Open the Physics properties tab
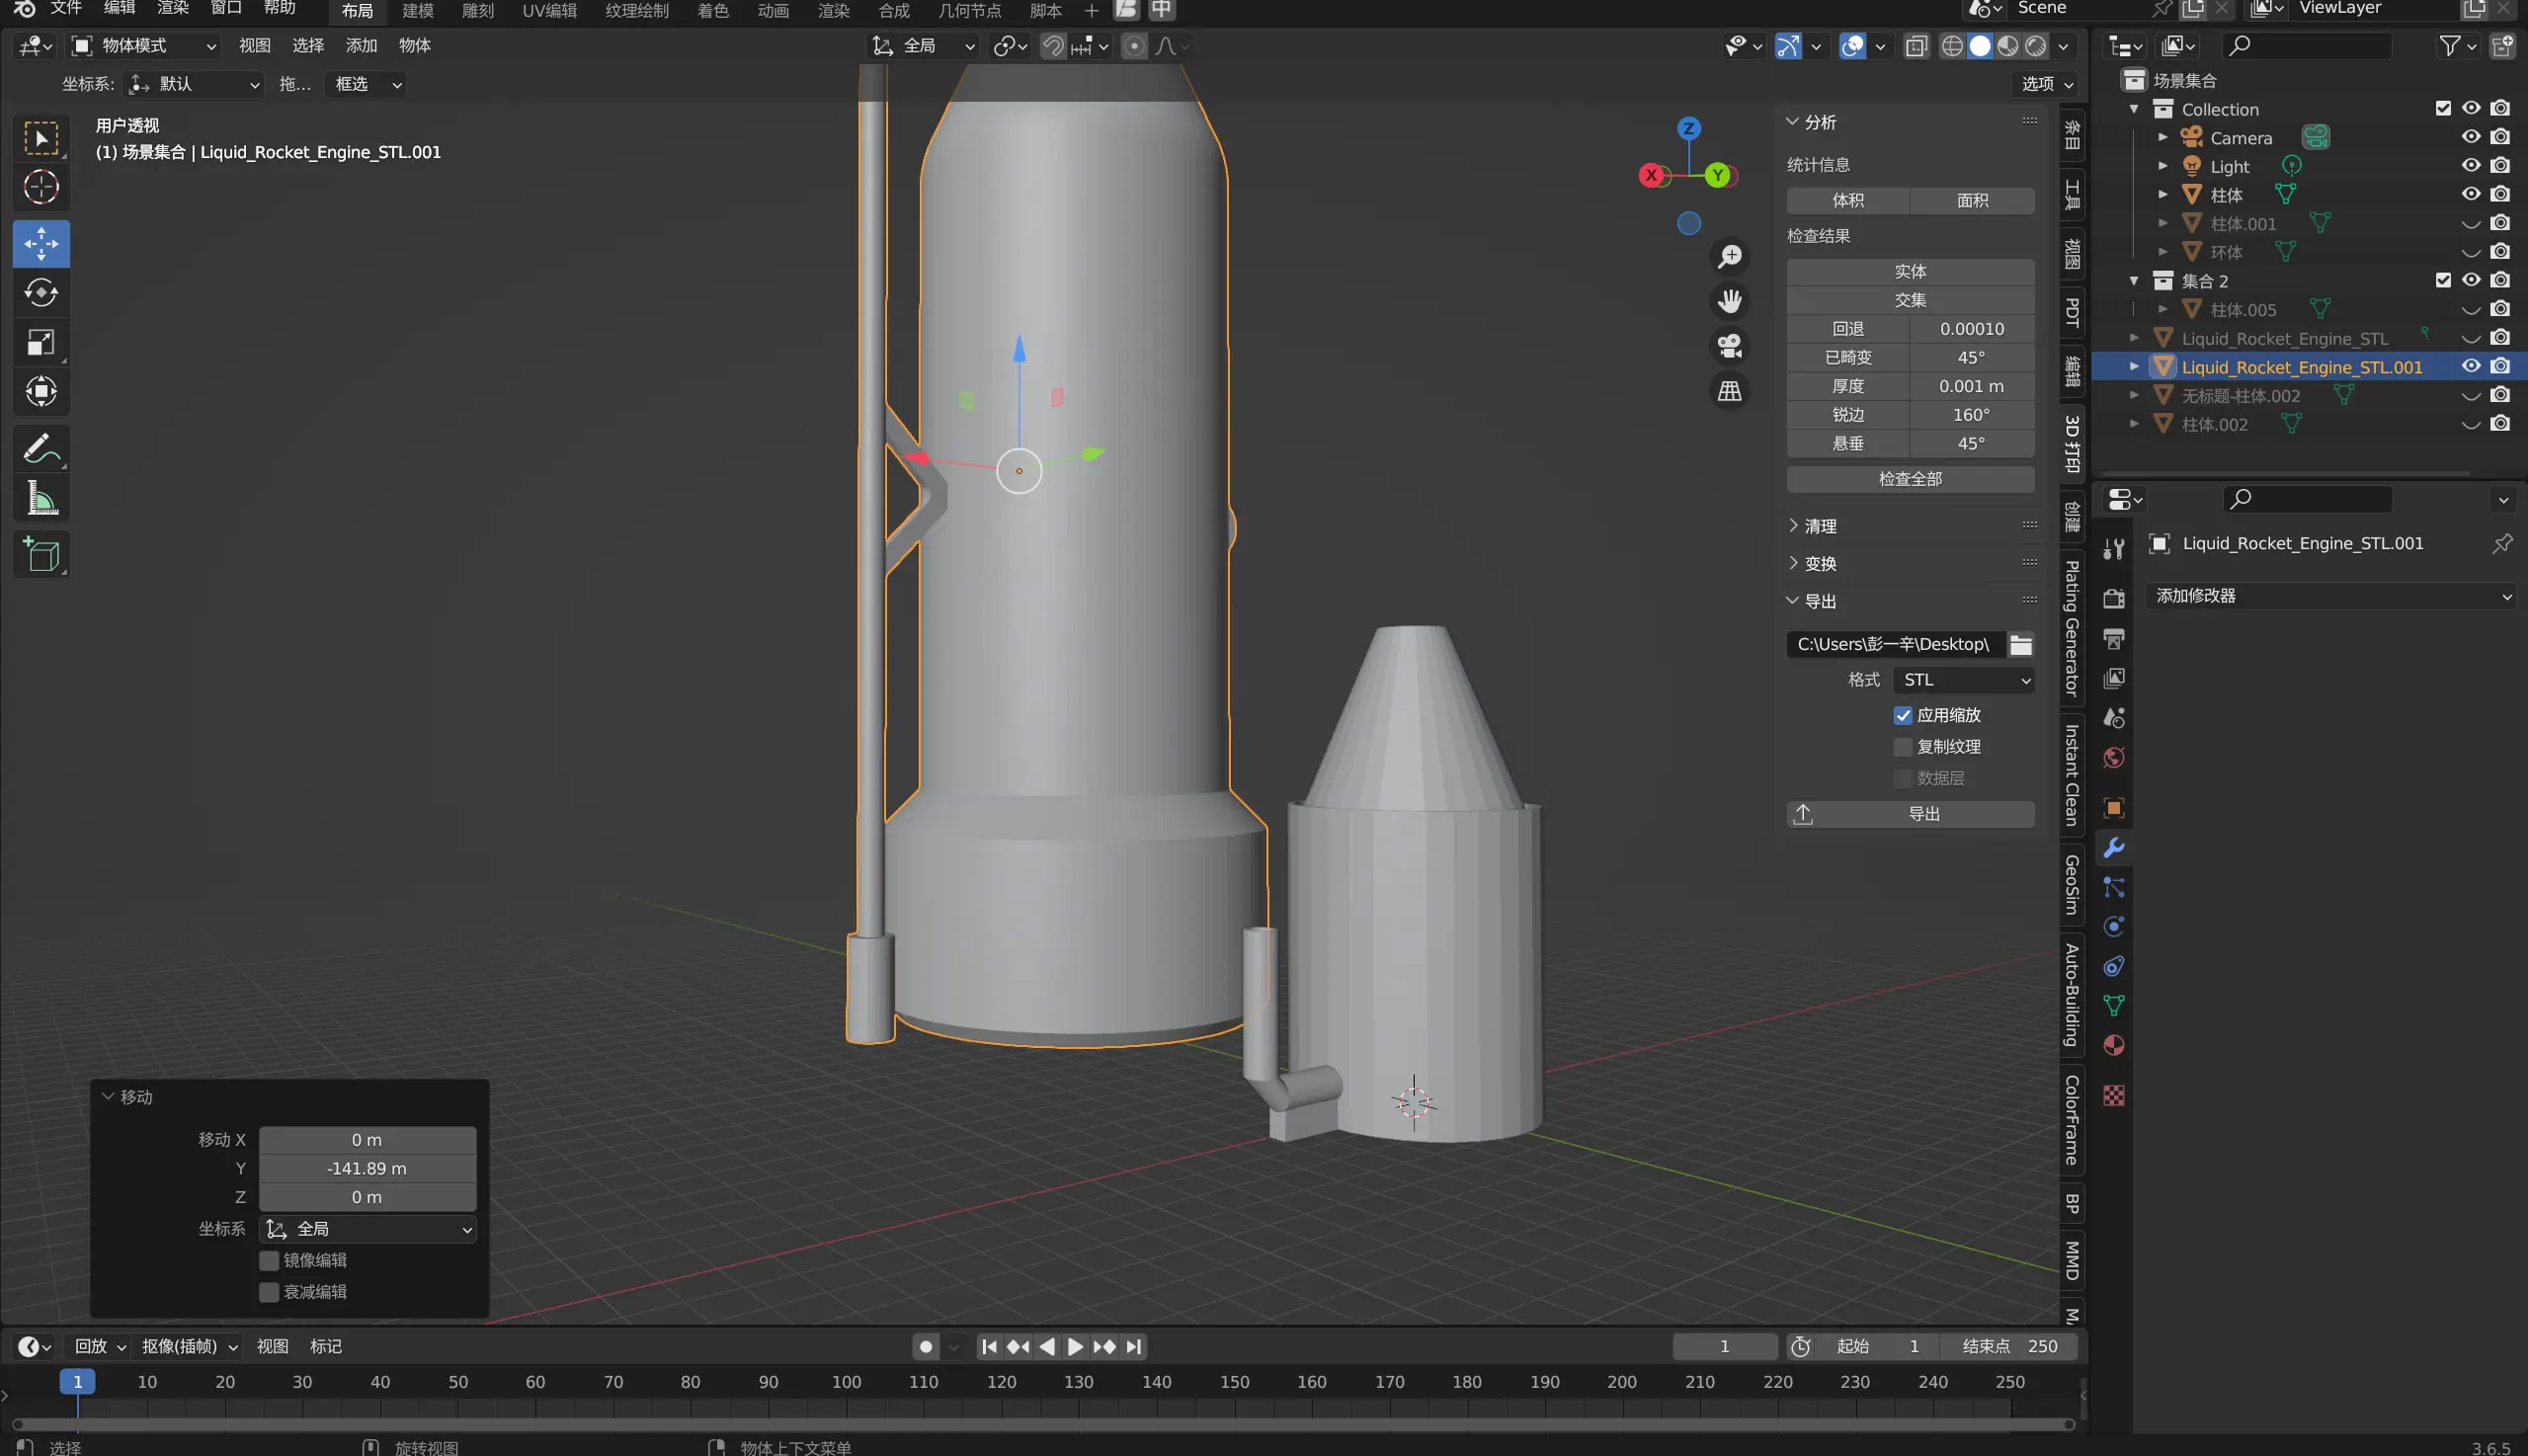Image resolution: width=2528 pixels, height=1456 pixels. pos(2113,927)
